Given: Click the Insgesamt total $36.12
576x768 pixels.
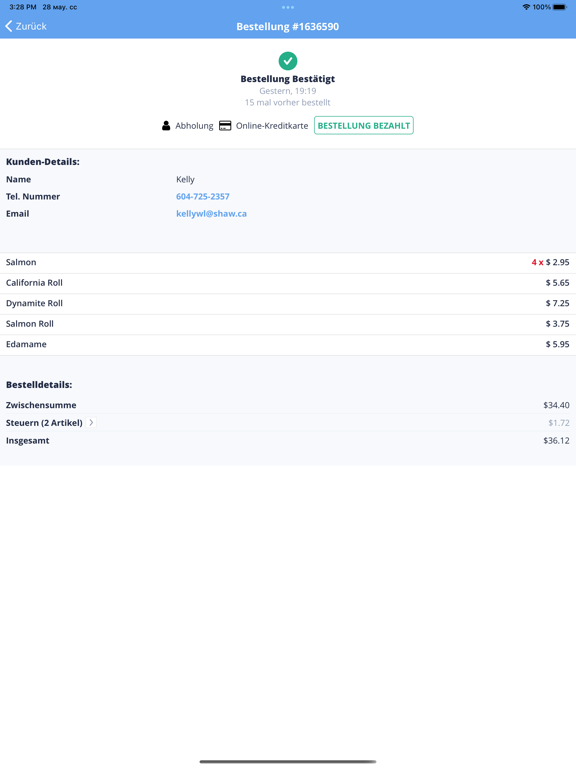Looking at the screenshot, I should pos(556,440).
